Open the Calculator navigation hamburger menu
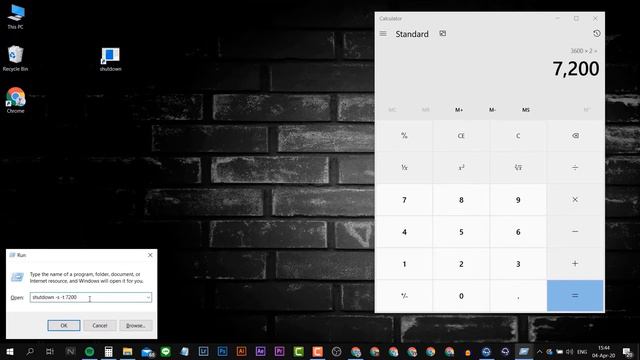This screenshot has width=640, height=360. tap(383, 34)
